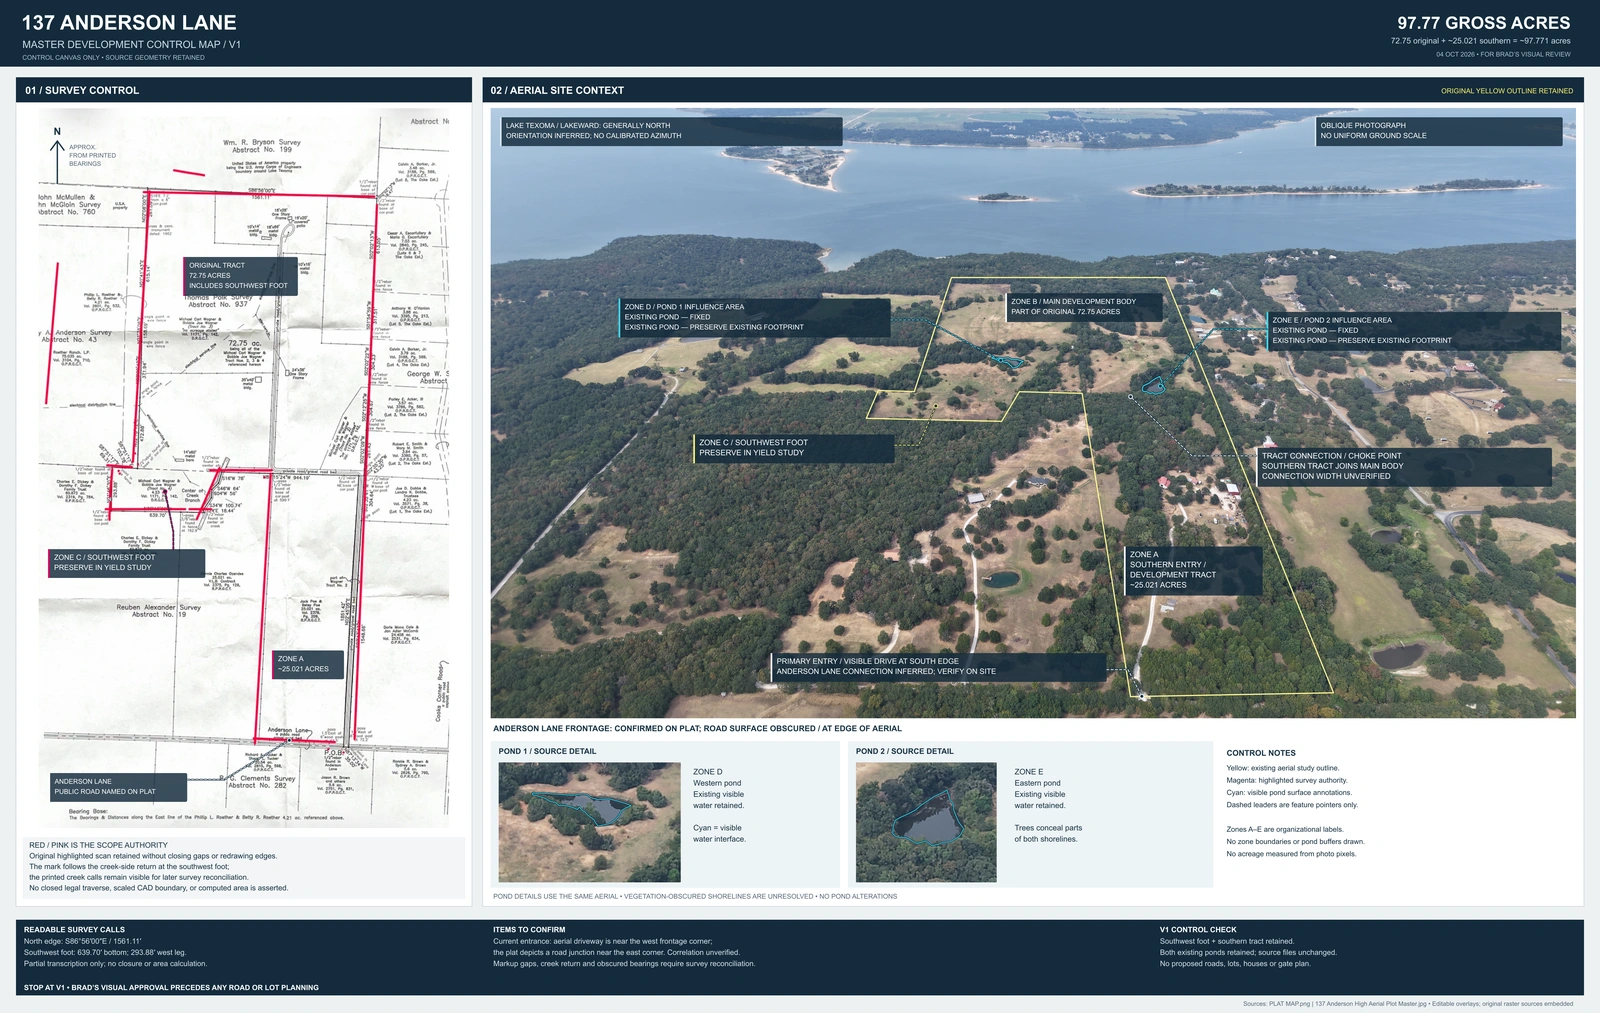Select ANDERSON LANE PUBLIC ROAD callout
The image size is (1600, 1013).
(118, 787)
